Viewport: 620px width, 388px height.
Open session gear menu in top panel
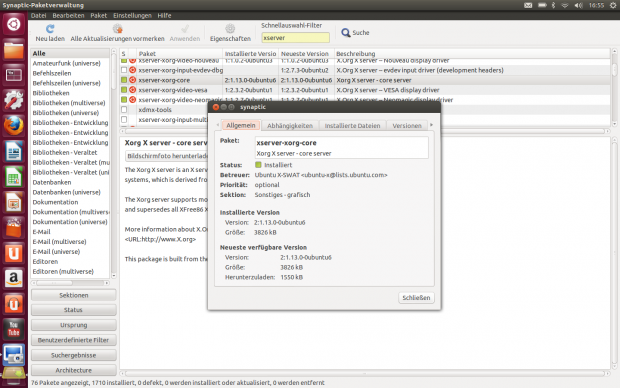pos(613,5)
